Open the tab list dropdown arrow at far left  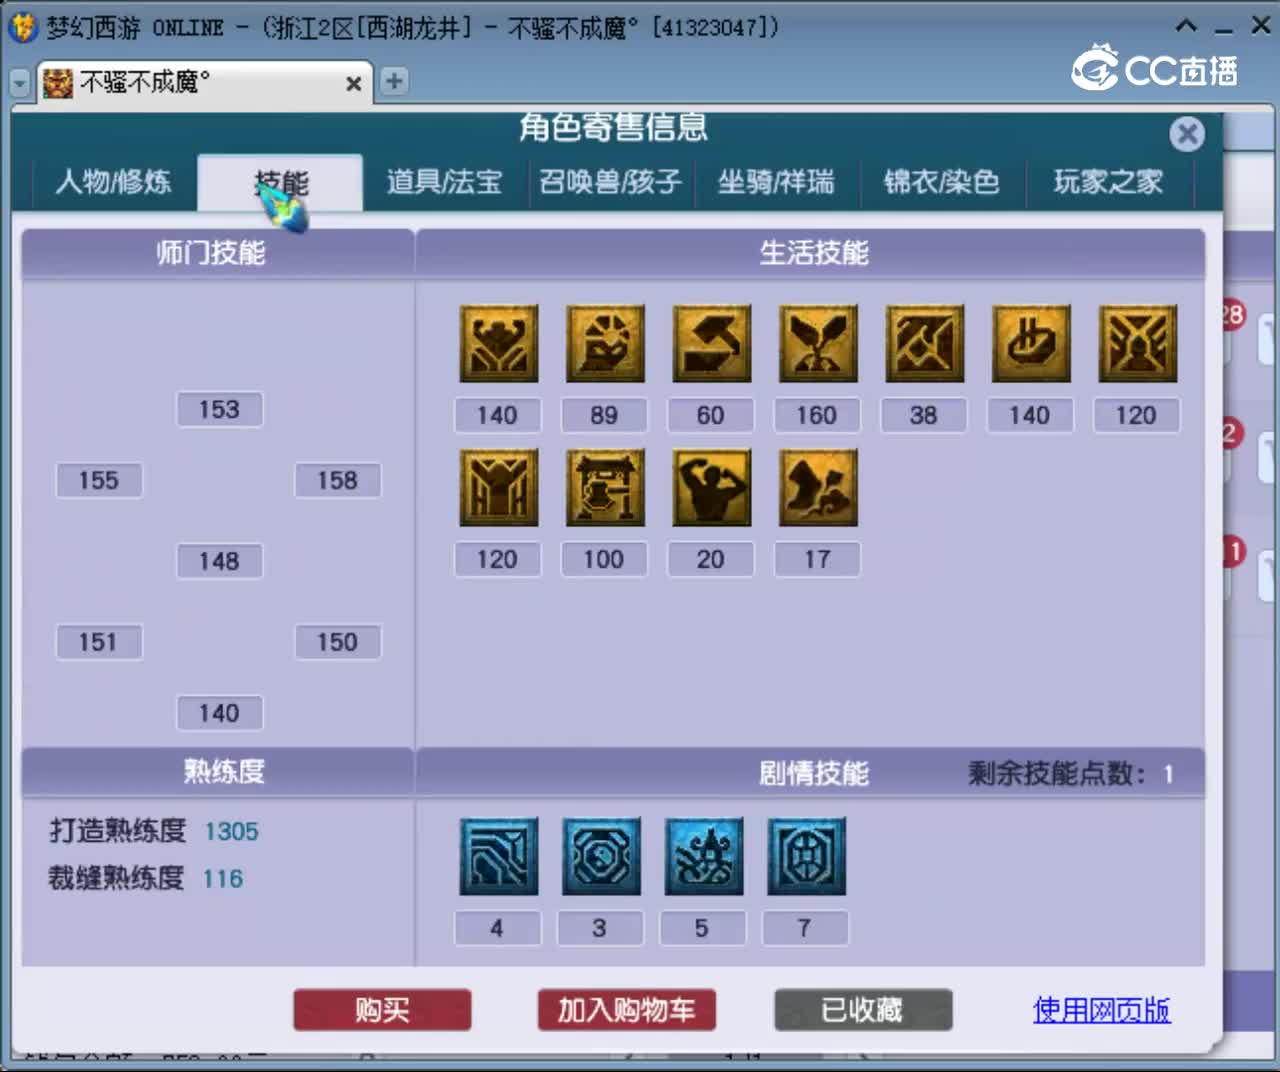coord(20,83)
